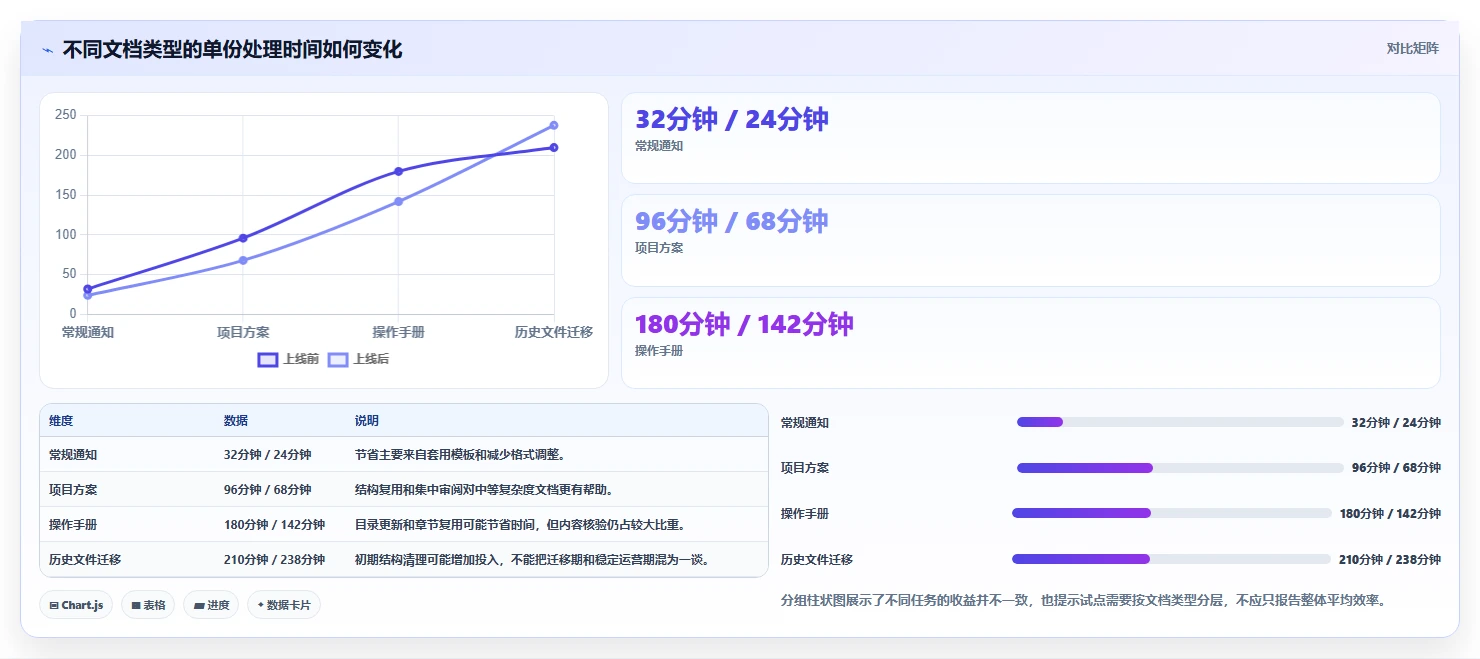
Task: Select the 数据卡片 tag chip
Action: (284, 605)
